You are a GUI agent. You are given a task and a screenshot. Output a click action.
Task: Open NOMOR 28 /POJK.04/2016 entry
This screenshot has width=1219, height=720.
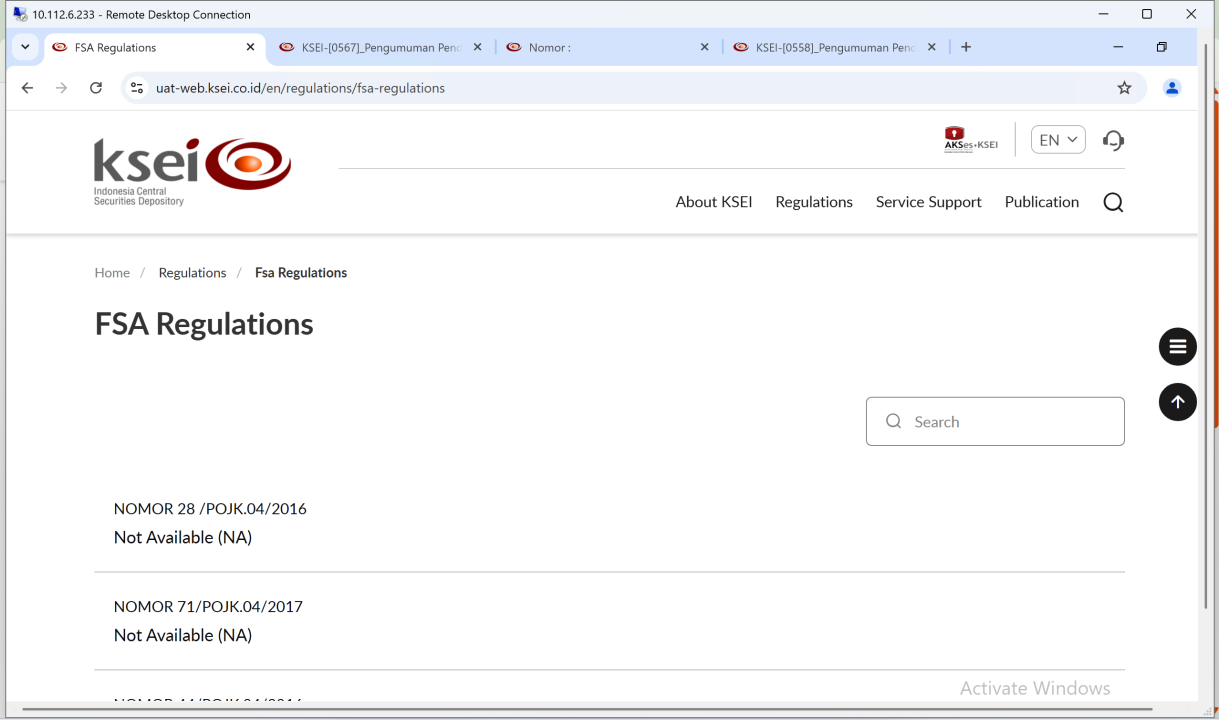(x=210, y=509)
